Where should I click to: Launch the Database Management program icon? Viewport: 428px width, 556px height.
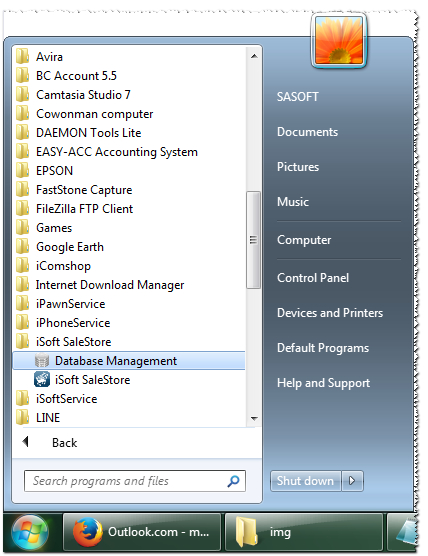(x=42, y=361)
